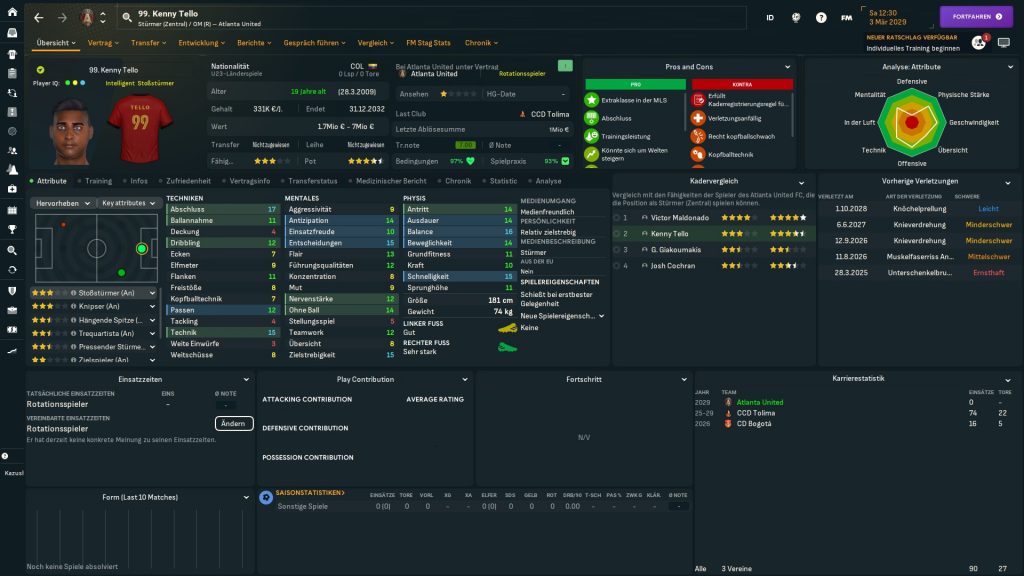
Task: Click the search magnifier beside the player name
Action: [128, 18]
